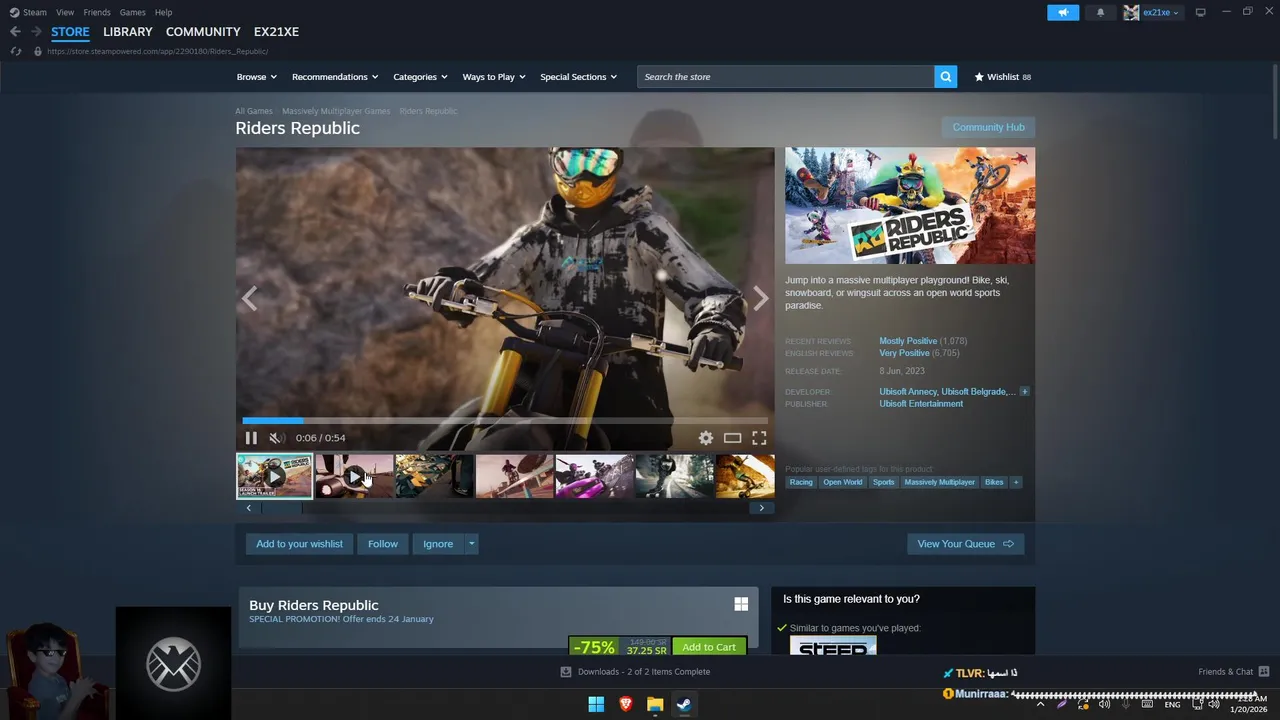1280x720 pixels.
Task: Switch to the STORE tab
Action: pos(70,32)
